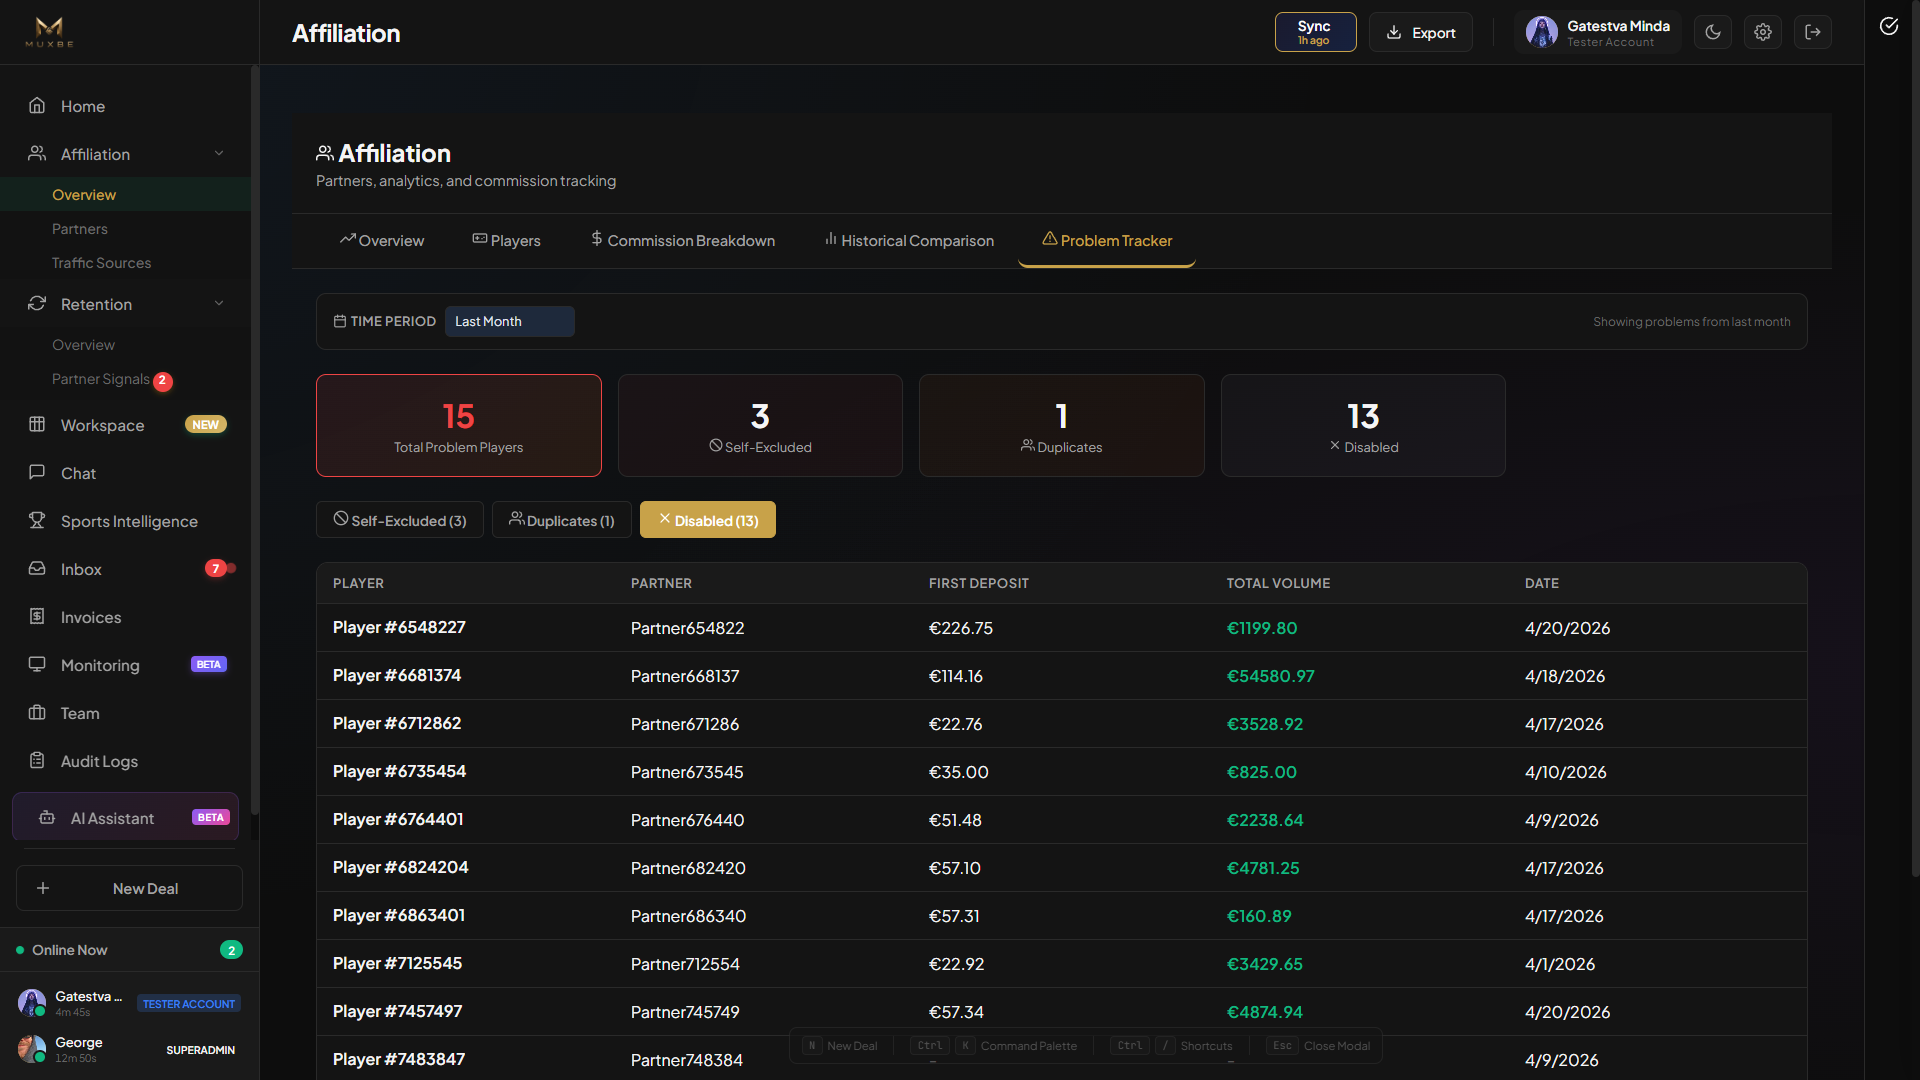Click the Inbox 7 notification badge
The image size is (1920, 1080).
(x=215, y=569)
